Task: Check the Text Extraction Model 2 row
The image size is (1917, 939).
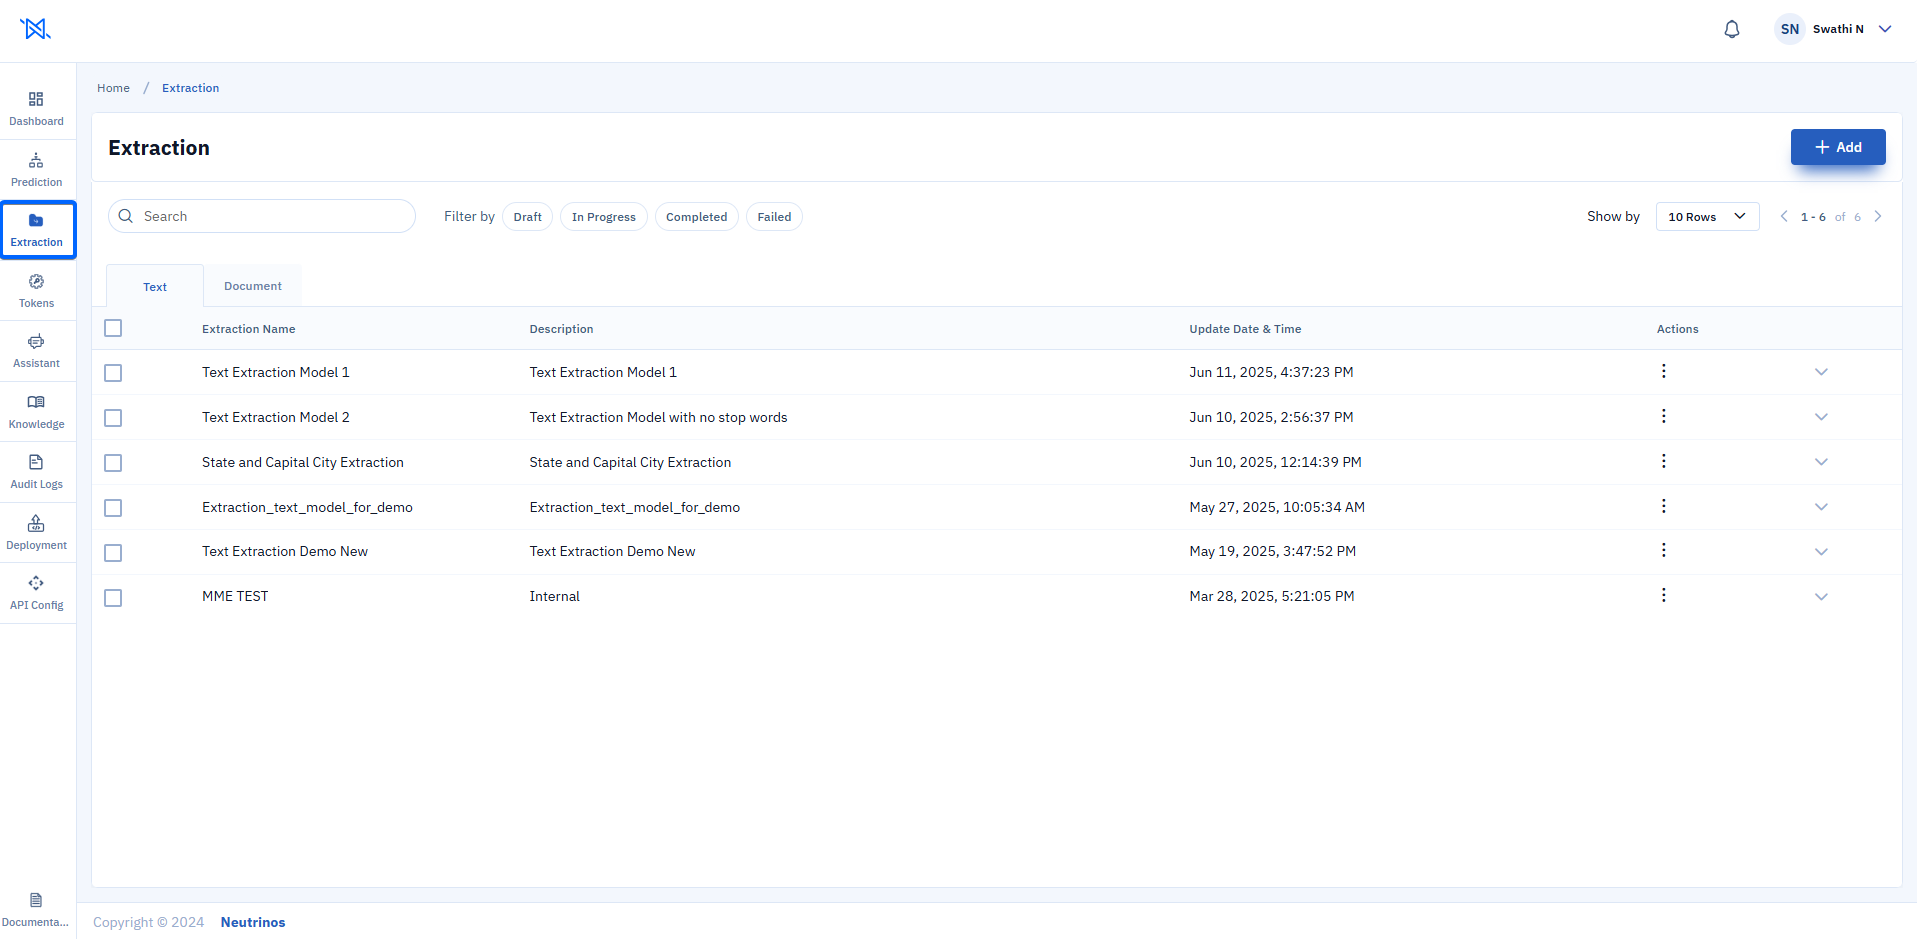Action: pos(113,418)
